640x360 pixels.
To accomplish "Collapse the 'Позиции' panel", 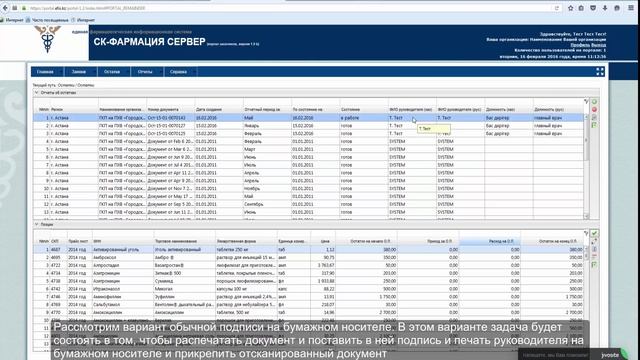I will tap(36, 224).
